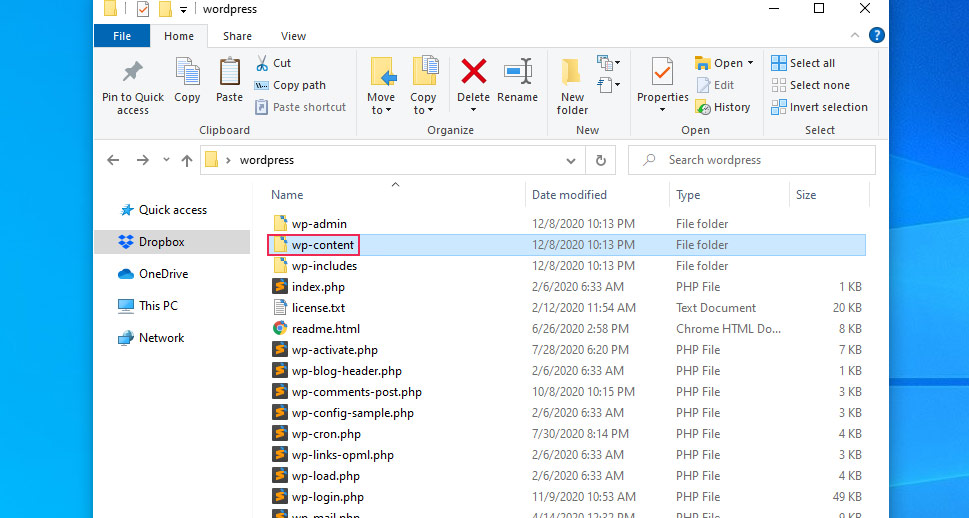This screenshot has width=969, height=518.
Task: Click the red Delete icon
Action: [473, 72]
